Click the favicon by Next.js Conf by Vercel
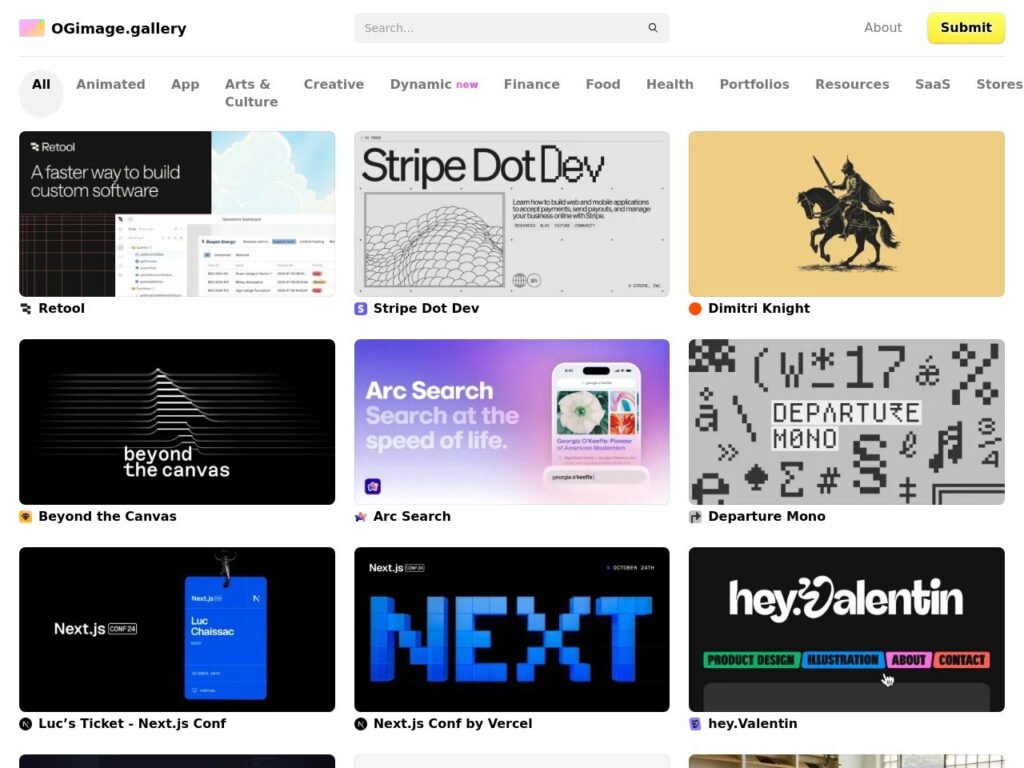Image resolution: width=1024 pixels, height=768 pixels. [360, 724]
